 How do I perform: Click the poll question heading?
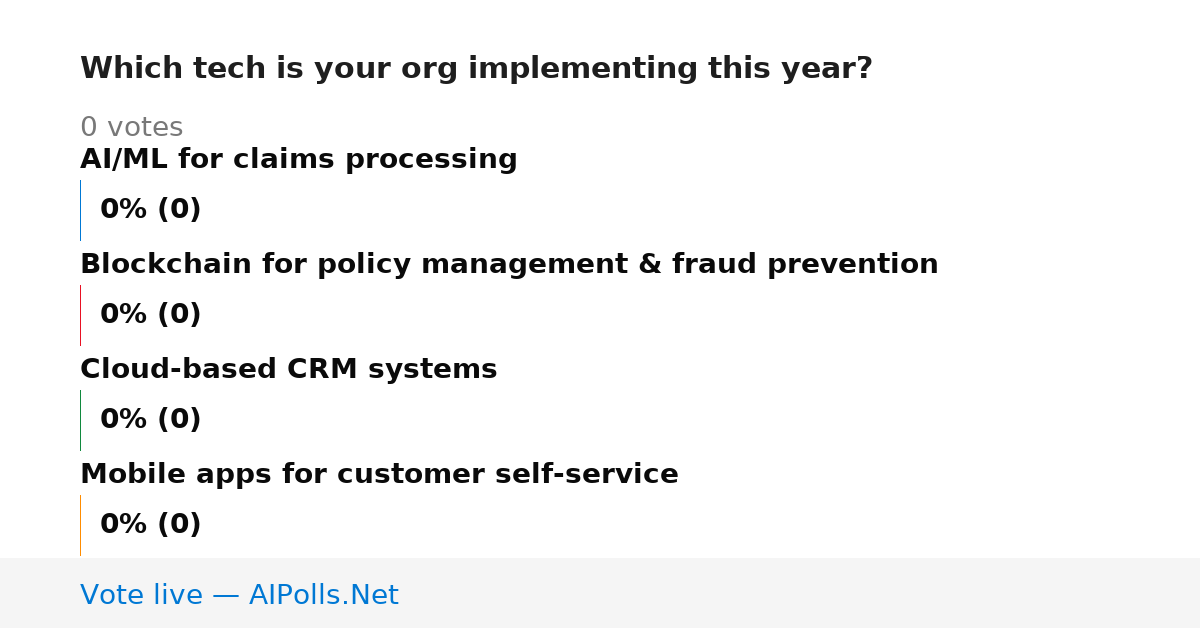tap(476, 69)
